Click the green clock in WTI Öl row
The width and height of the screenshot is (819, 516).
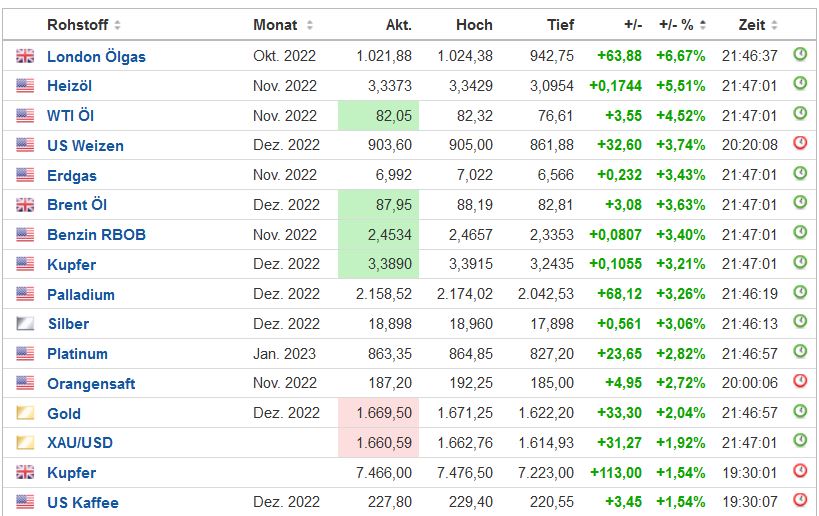click(800, 114)
